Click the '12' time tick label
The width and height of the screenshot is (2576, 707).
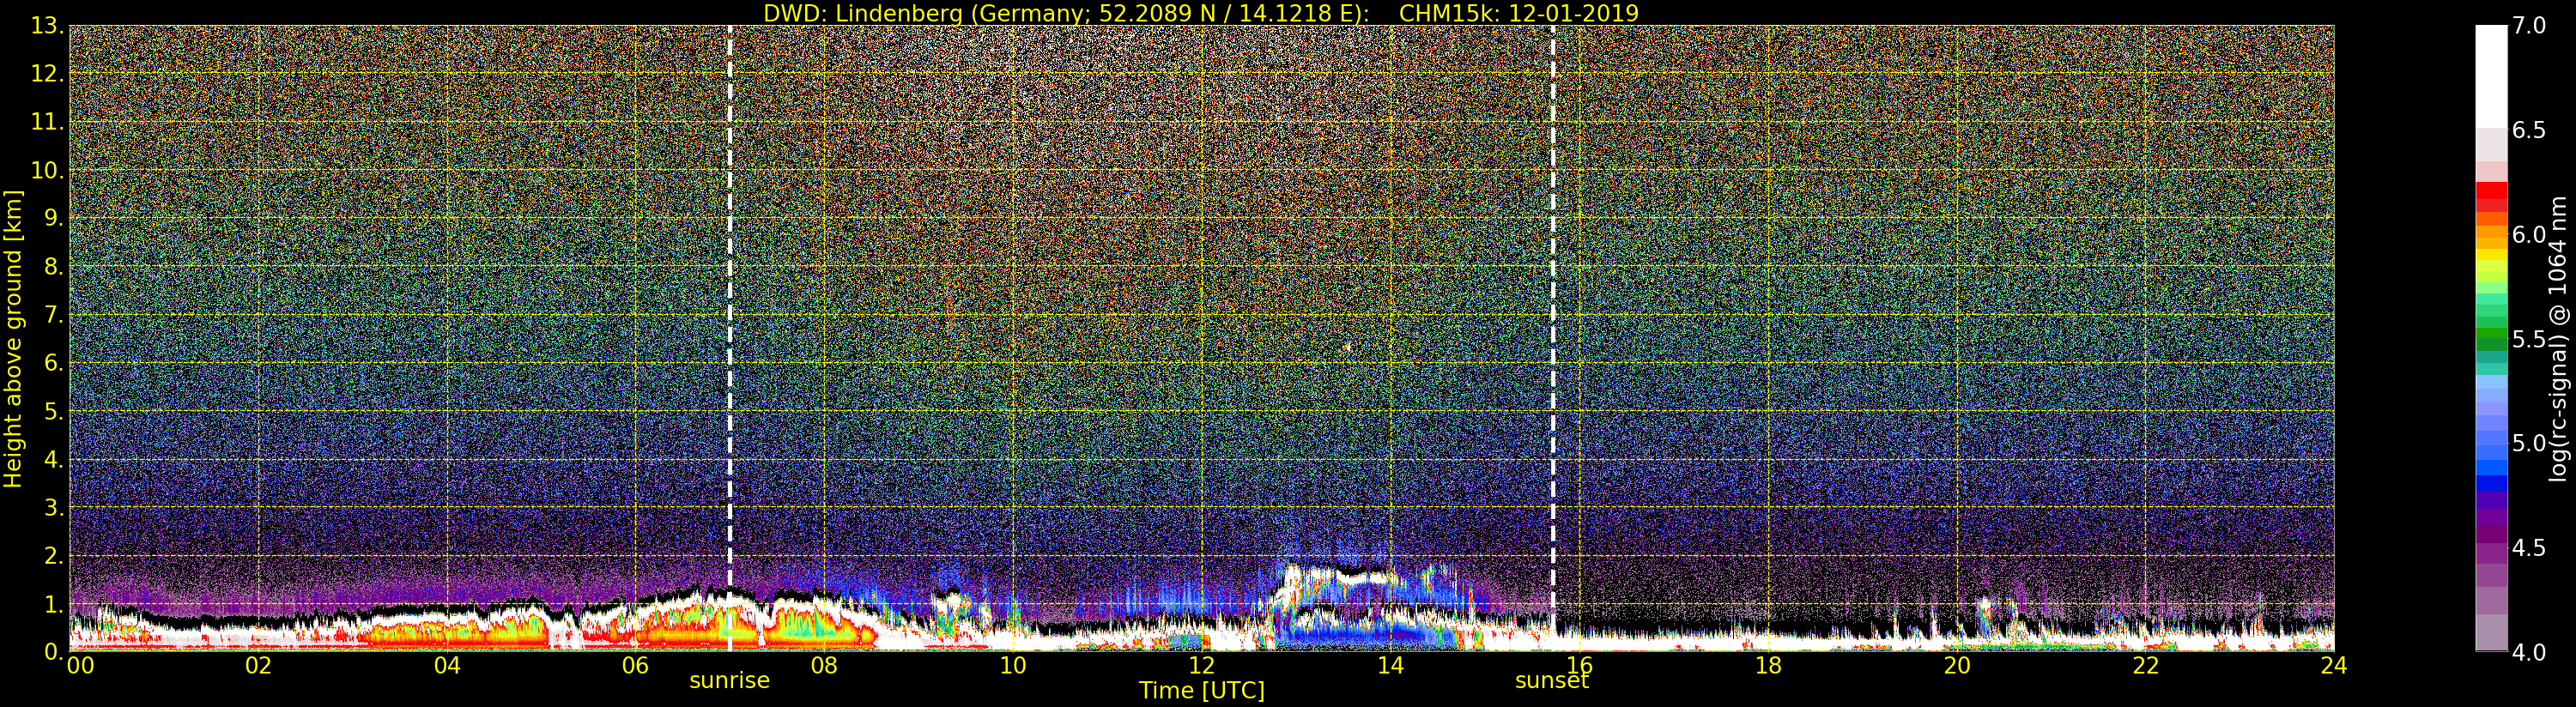[x=1201, y=665]
